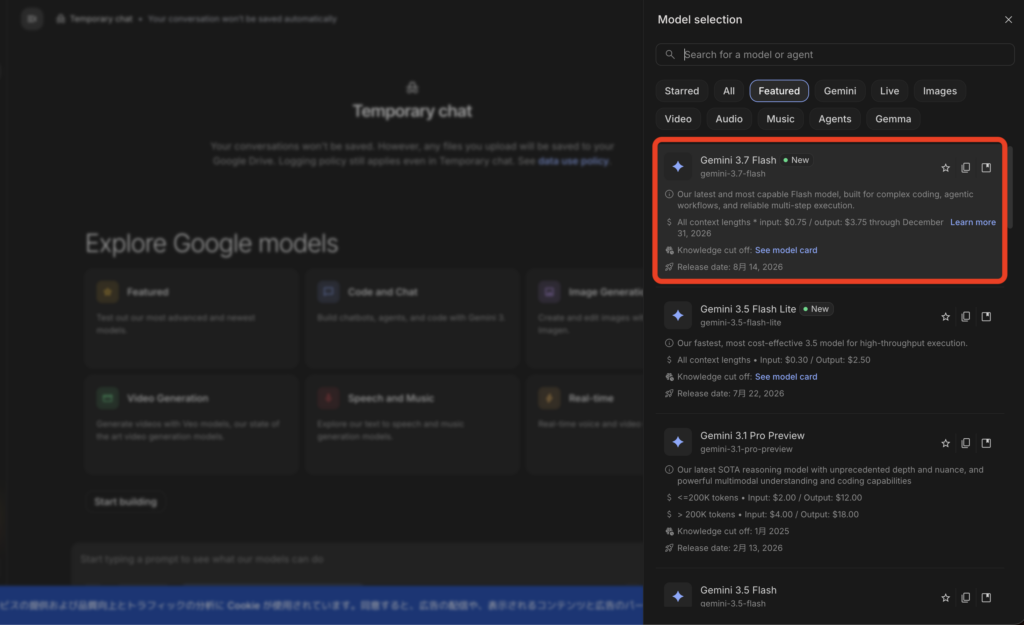1024x625 pixels.
Task: Open the Code and Chat card
Action: [412, 319]
